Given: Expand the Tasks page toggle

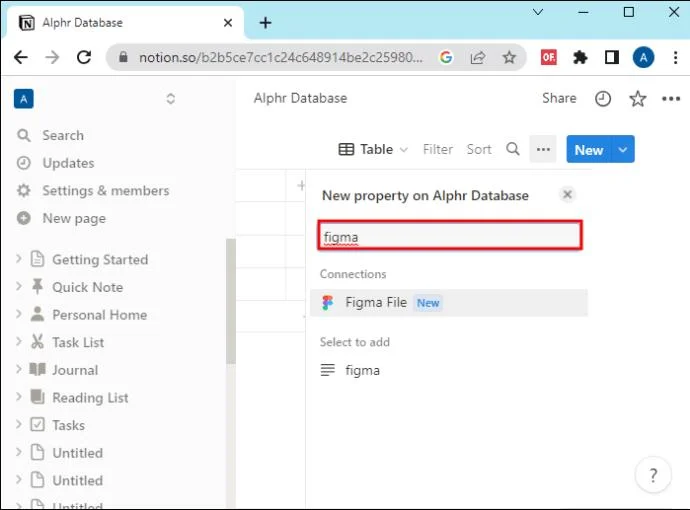Looking at the screenshot, I should pyautogui.click(x=18, y=425).
